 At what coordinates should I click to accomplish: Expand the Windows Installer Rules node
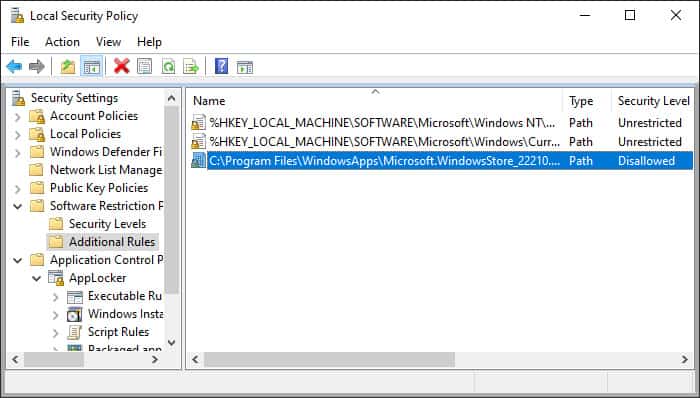click(x=55, y=315)
